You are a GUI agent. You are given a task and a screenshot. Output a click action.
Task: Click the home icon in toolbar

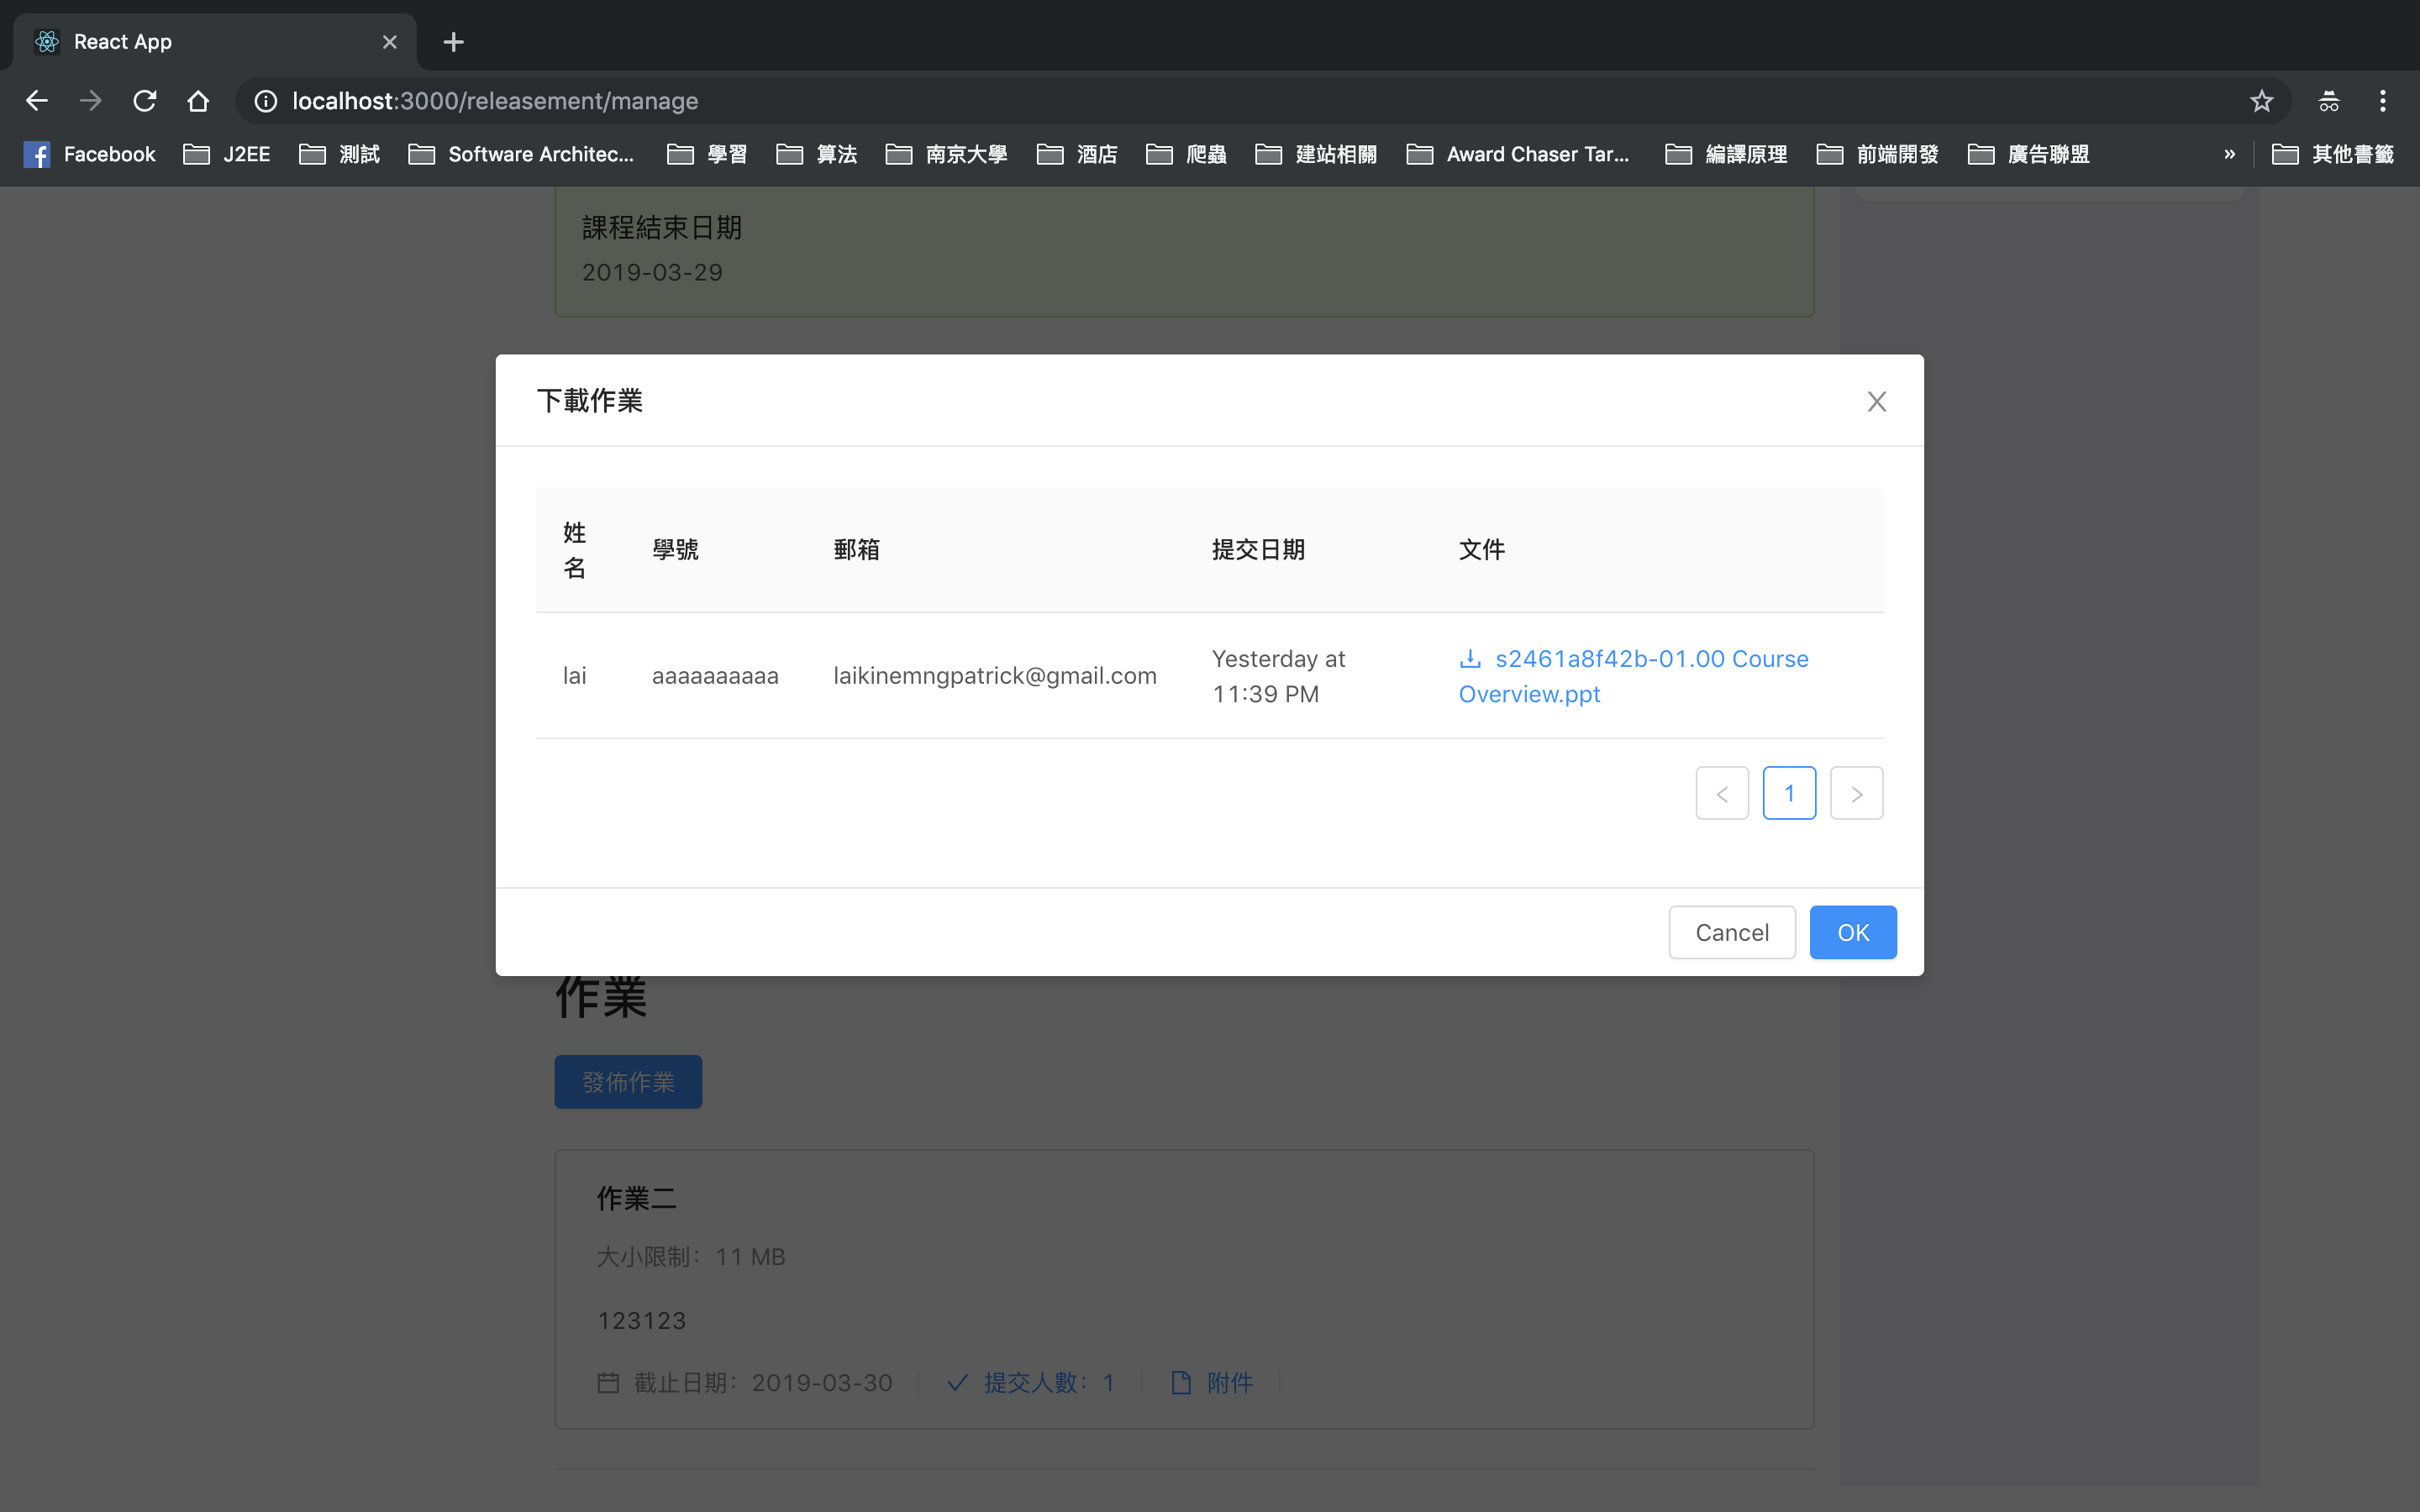[x=198, y=101]
